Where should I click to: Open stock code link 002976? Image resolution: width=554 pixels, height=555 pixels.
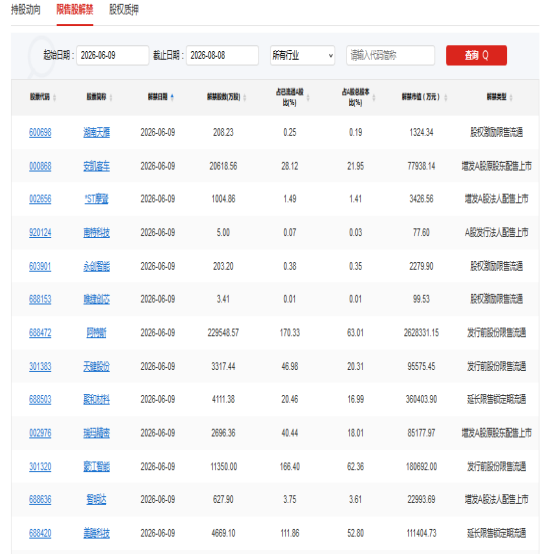(x=40, y=433)
